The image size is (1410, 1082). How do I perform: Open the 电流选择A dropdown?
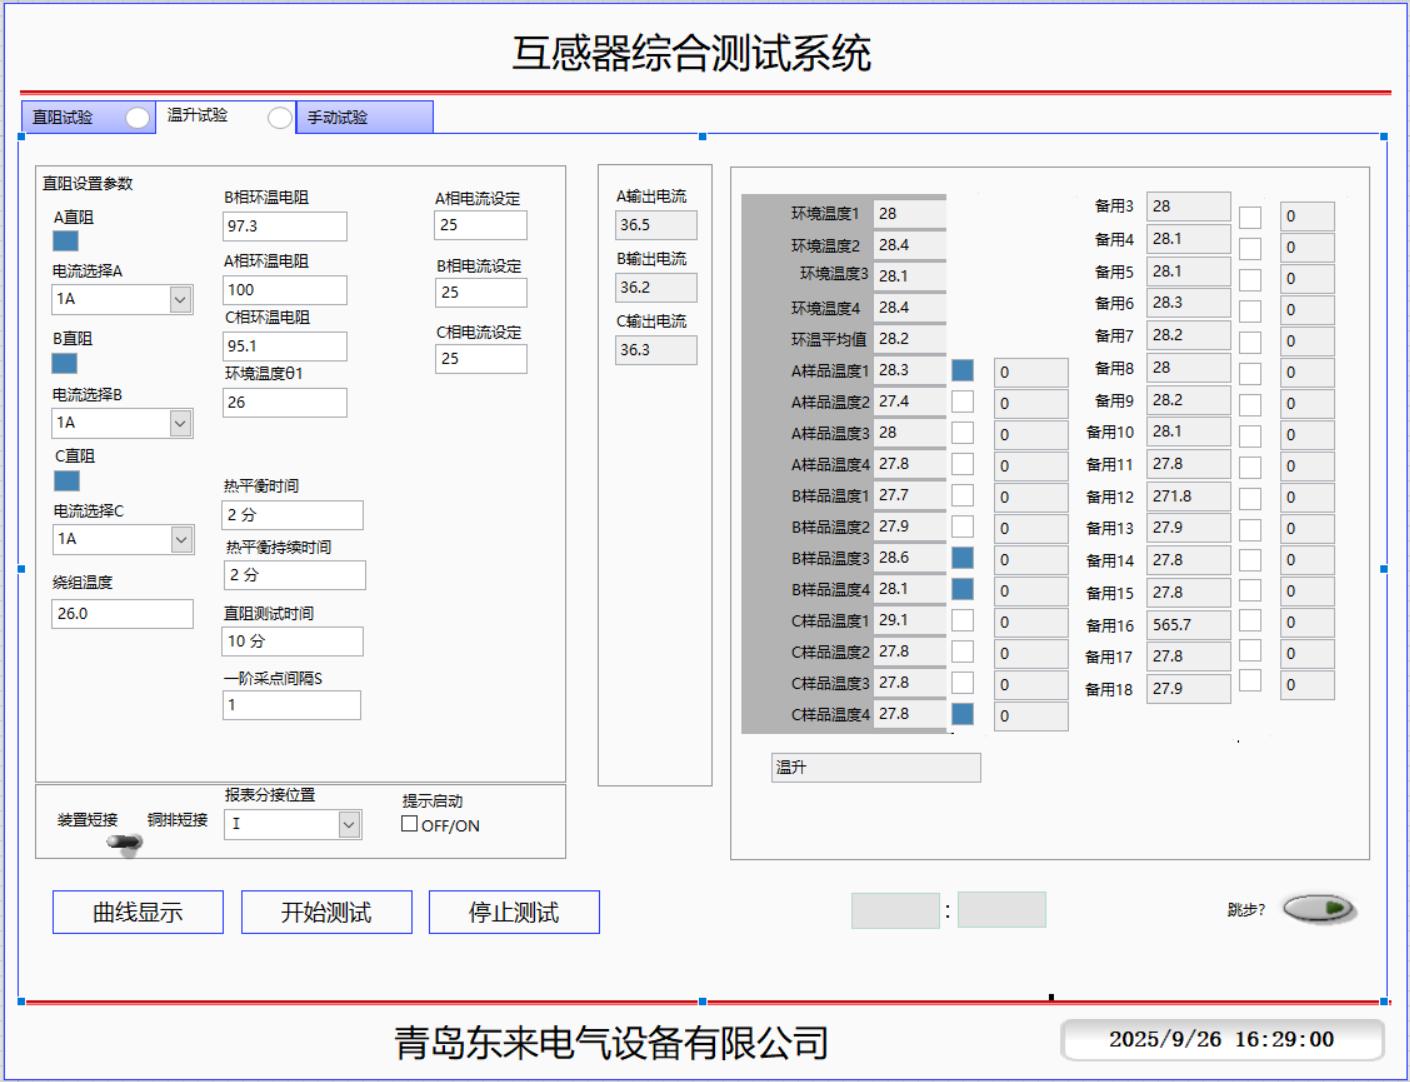click(180, 299)
